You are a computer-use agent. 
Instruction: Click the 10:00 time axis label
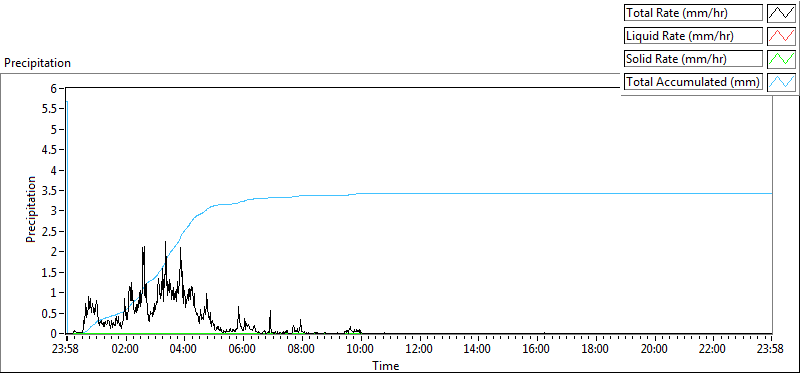pyautogui.click(x=361, y=350)
